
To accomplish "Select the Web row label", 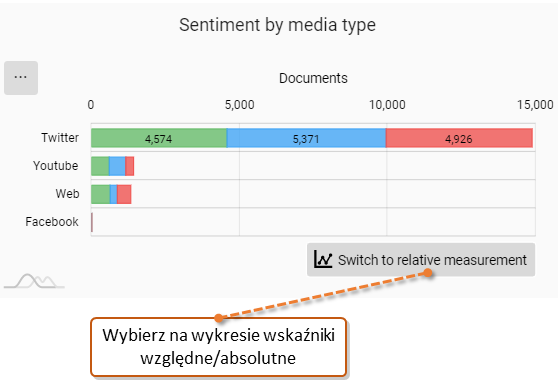I will [x=67, y=194].
